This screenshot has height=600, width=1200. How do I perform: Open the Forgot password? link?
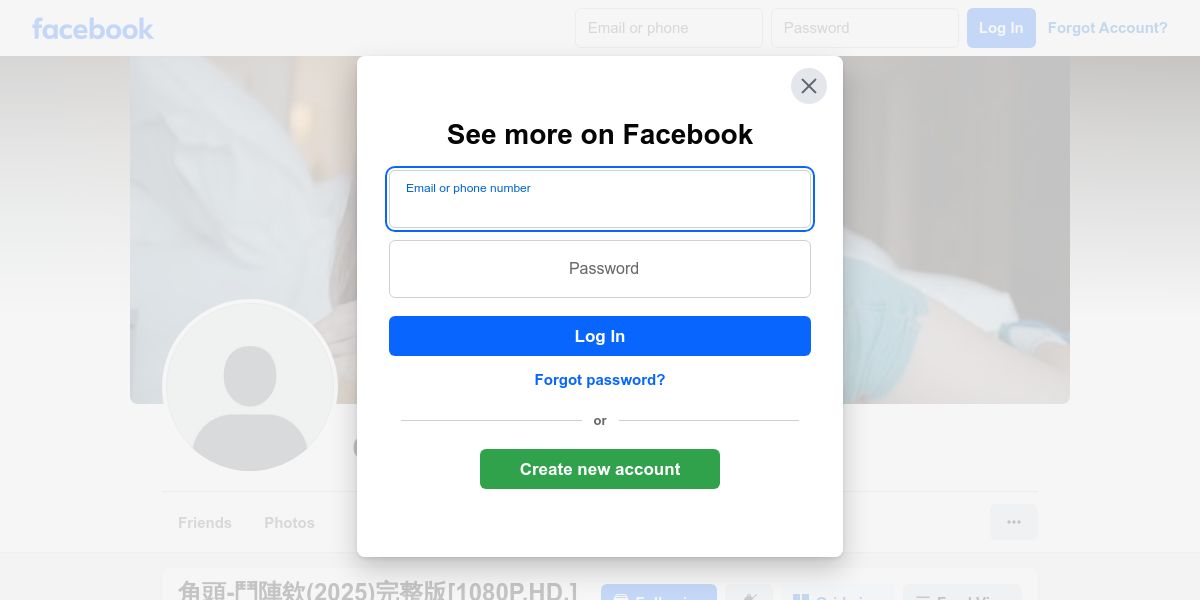[x=600, y=380]
